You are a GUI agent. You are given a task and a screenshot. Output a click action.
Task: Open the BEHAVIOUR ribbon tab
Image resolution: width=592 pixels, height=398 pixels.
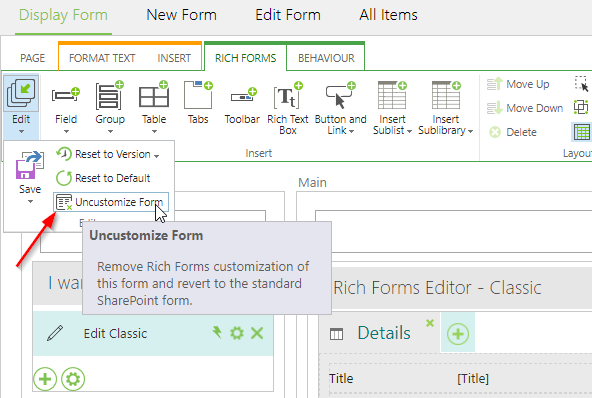[326, 58]
